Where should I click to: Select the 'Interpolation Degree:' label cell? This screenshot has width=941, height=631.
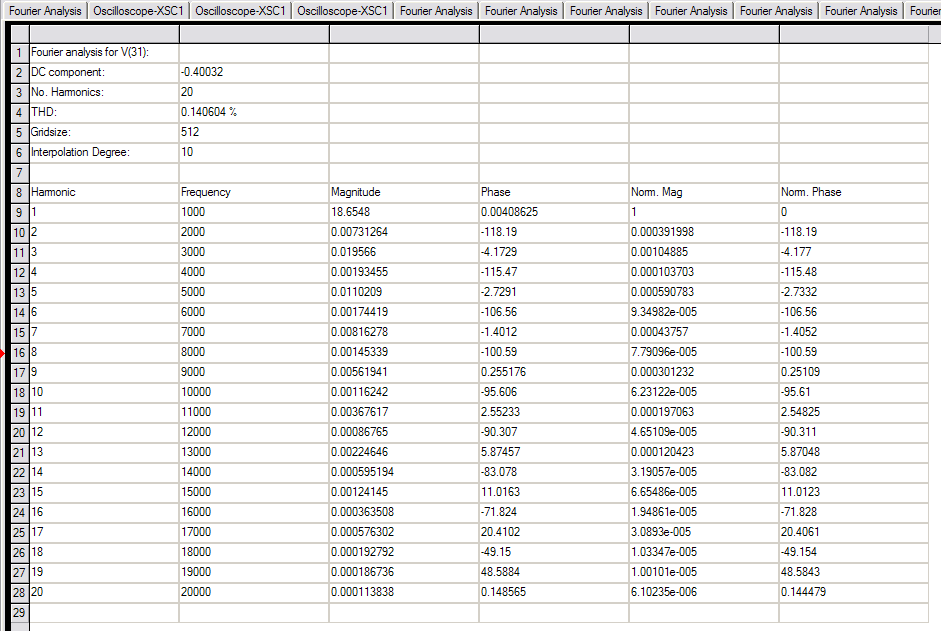[x=104, y=152]
